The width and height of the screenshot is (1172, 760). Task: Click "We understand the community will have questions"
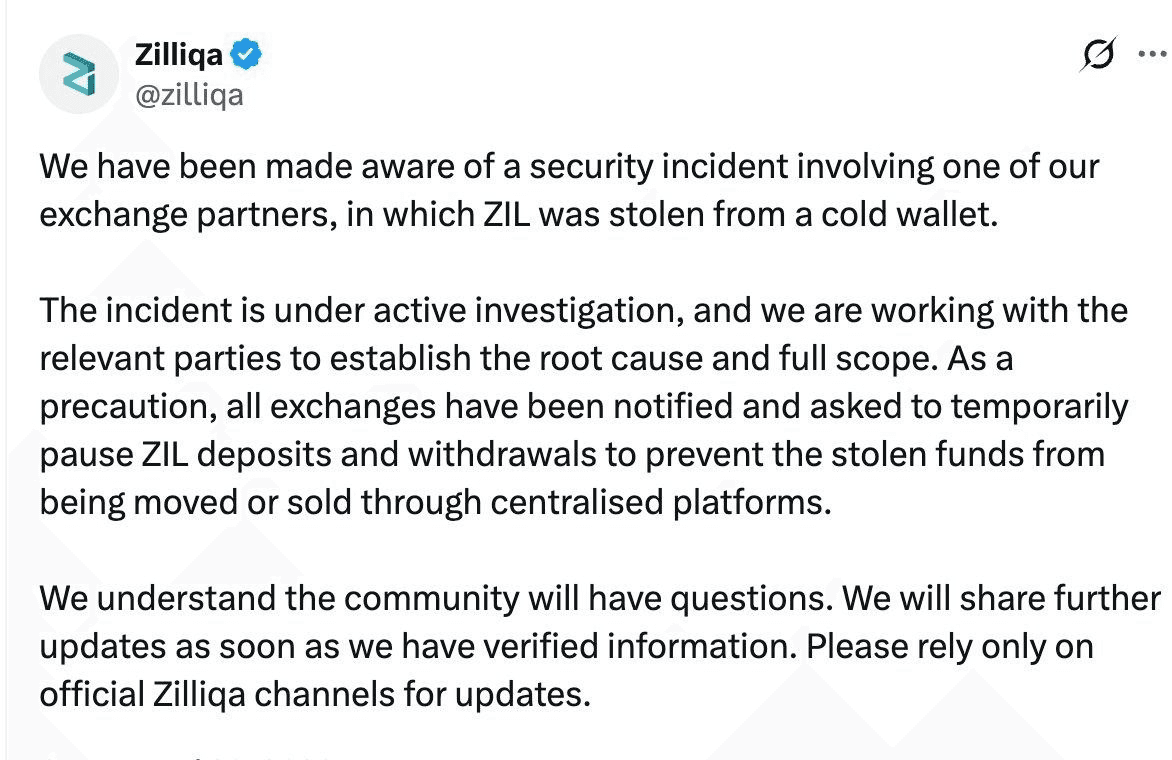[435, 599]
